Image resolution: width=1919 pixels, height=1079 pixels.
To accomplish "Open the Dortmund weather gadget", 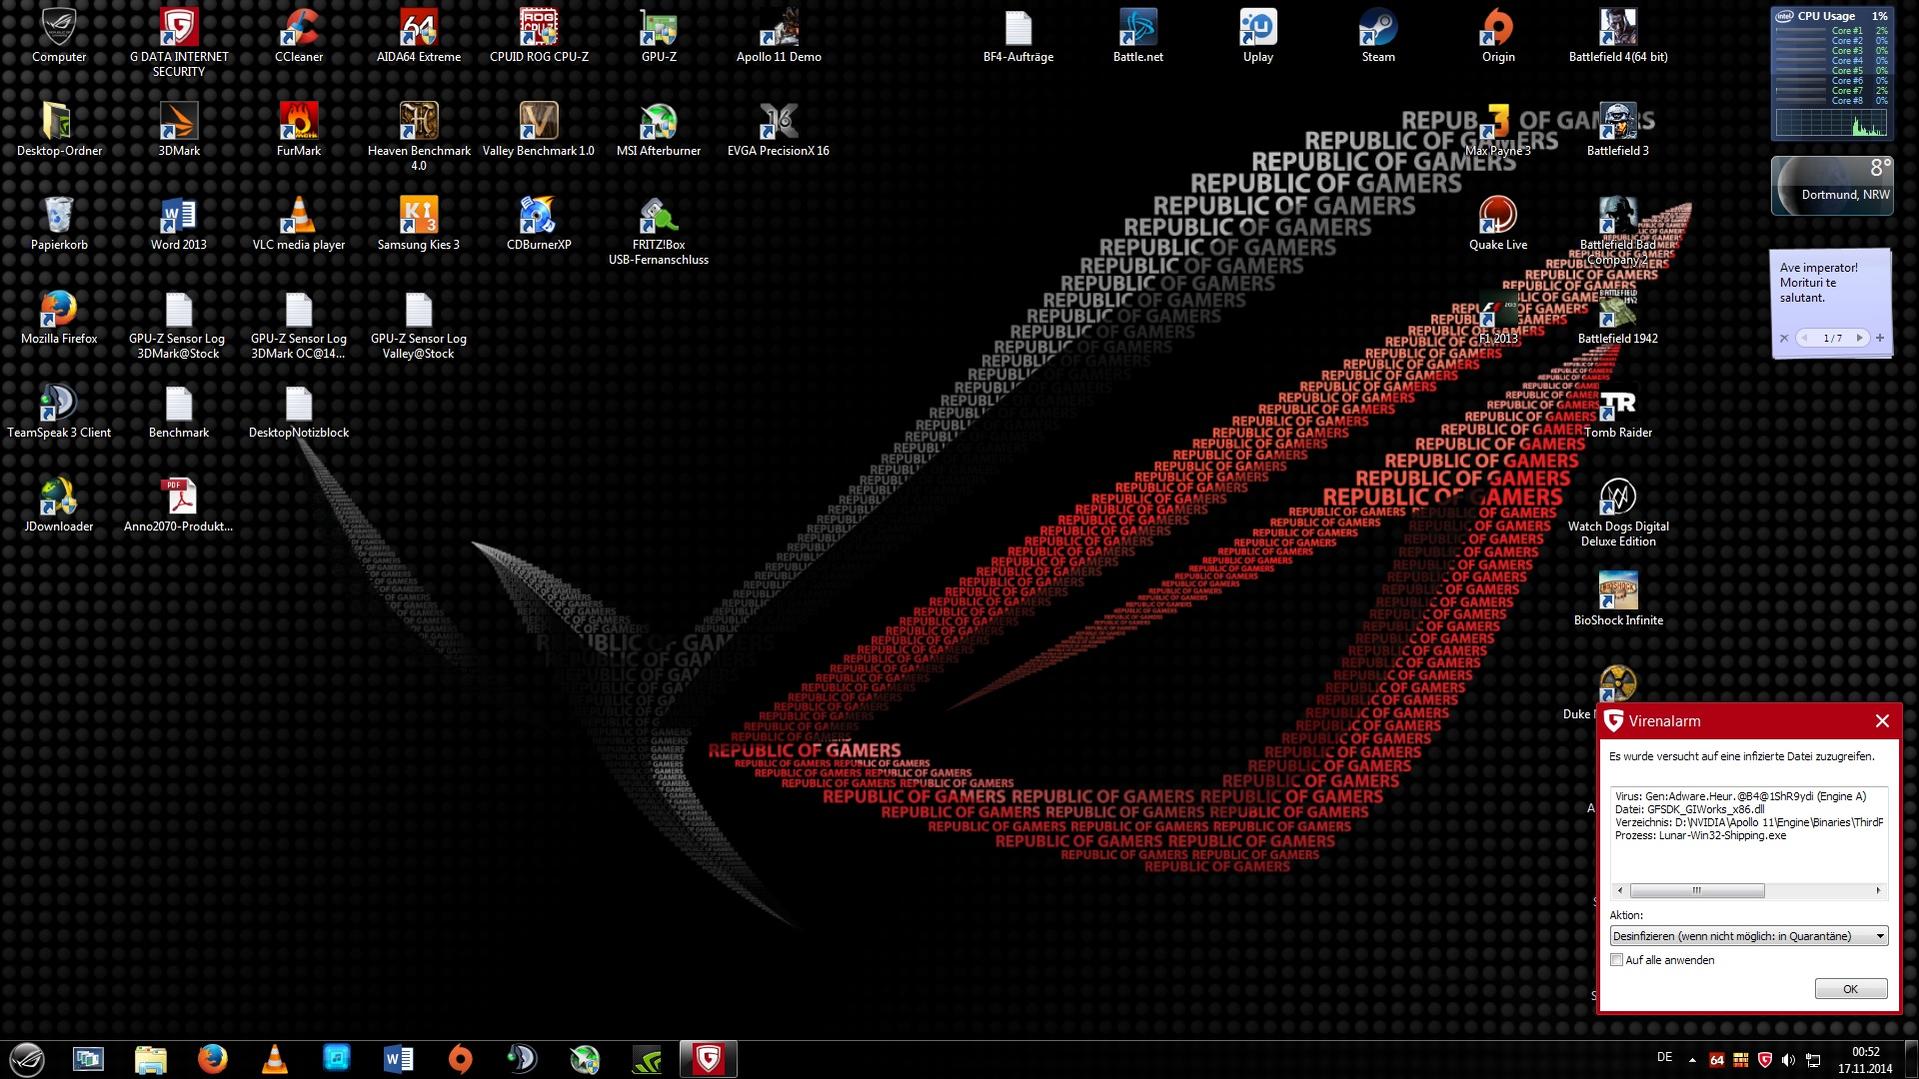I will pos(1831,186).
